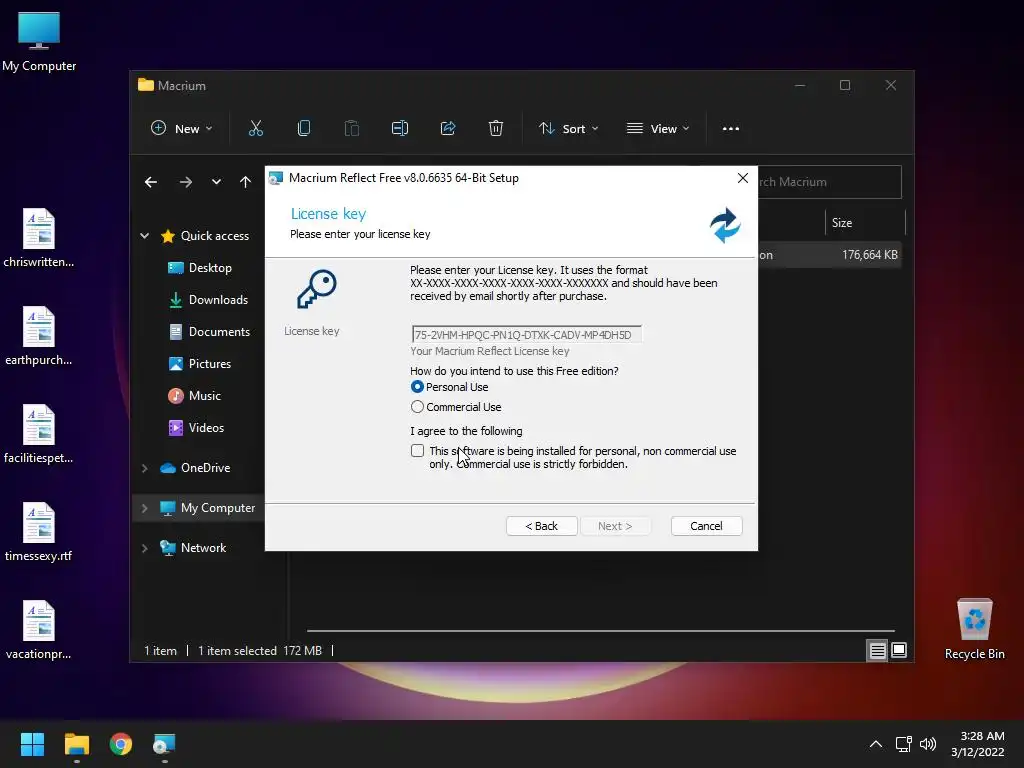1024x768 pixels.
Task: Click the Cut icon in Explorer toolbar
Action: [255, 129]
